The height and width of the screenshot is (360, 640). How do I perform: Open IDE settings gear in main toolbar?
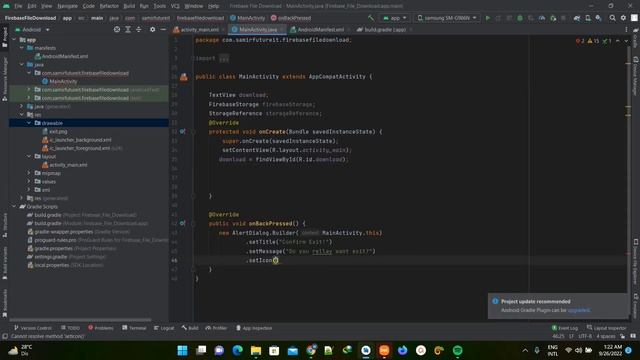[623, 18]
